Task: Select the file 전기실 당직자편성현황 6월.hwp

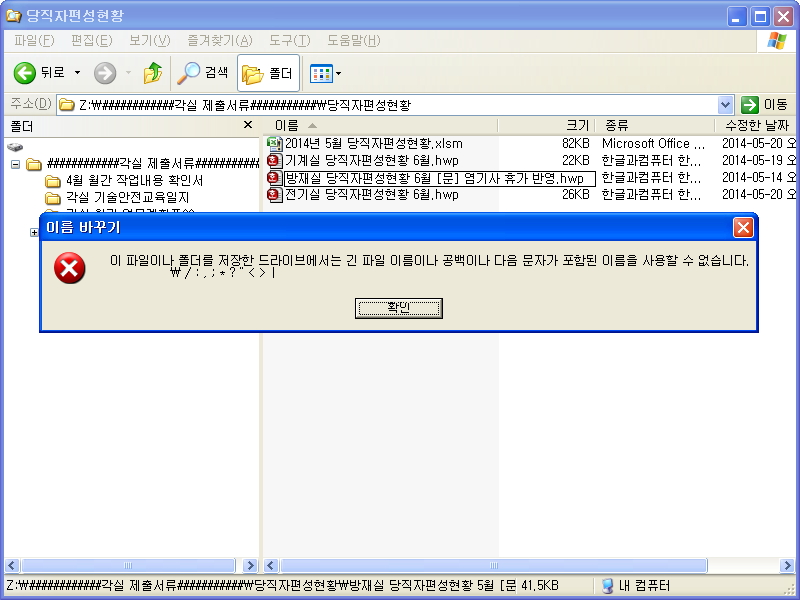Action: pyautogui.click(x=371, y=195)
